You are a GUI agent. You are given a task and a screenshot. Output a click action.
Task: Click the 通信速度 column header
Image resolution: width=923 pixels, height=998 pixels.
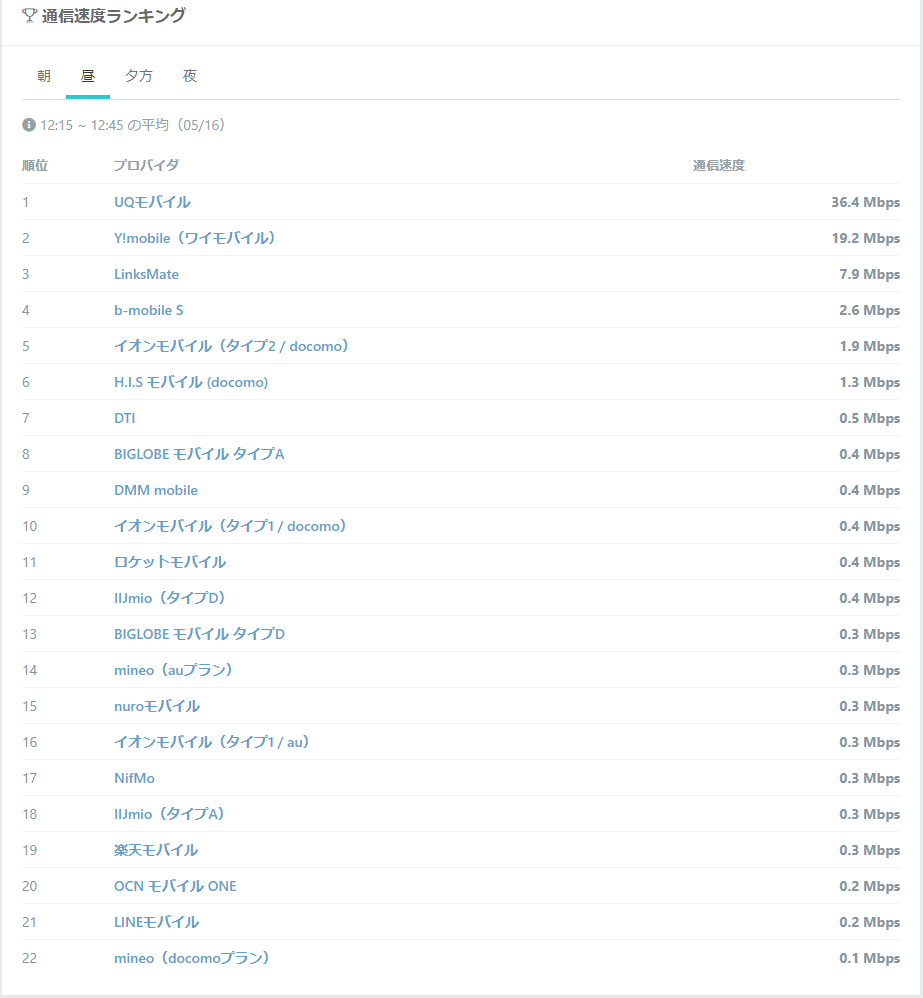point(719,165)
